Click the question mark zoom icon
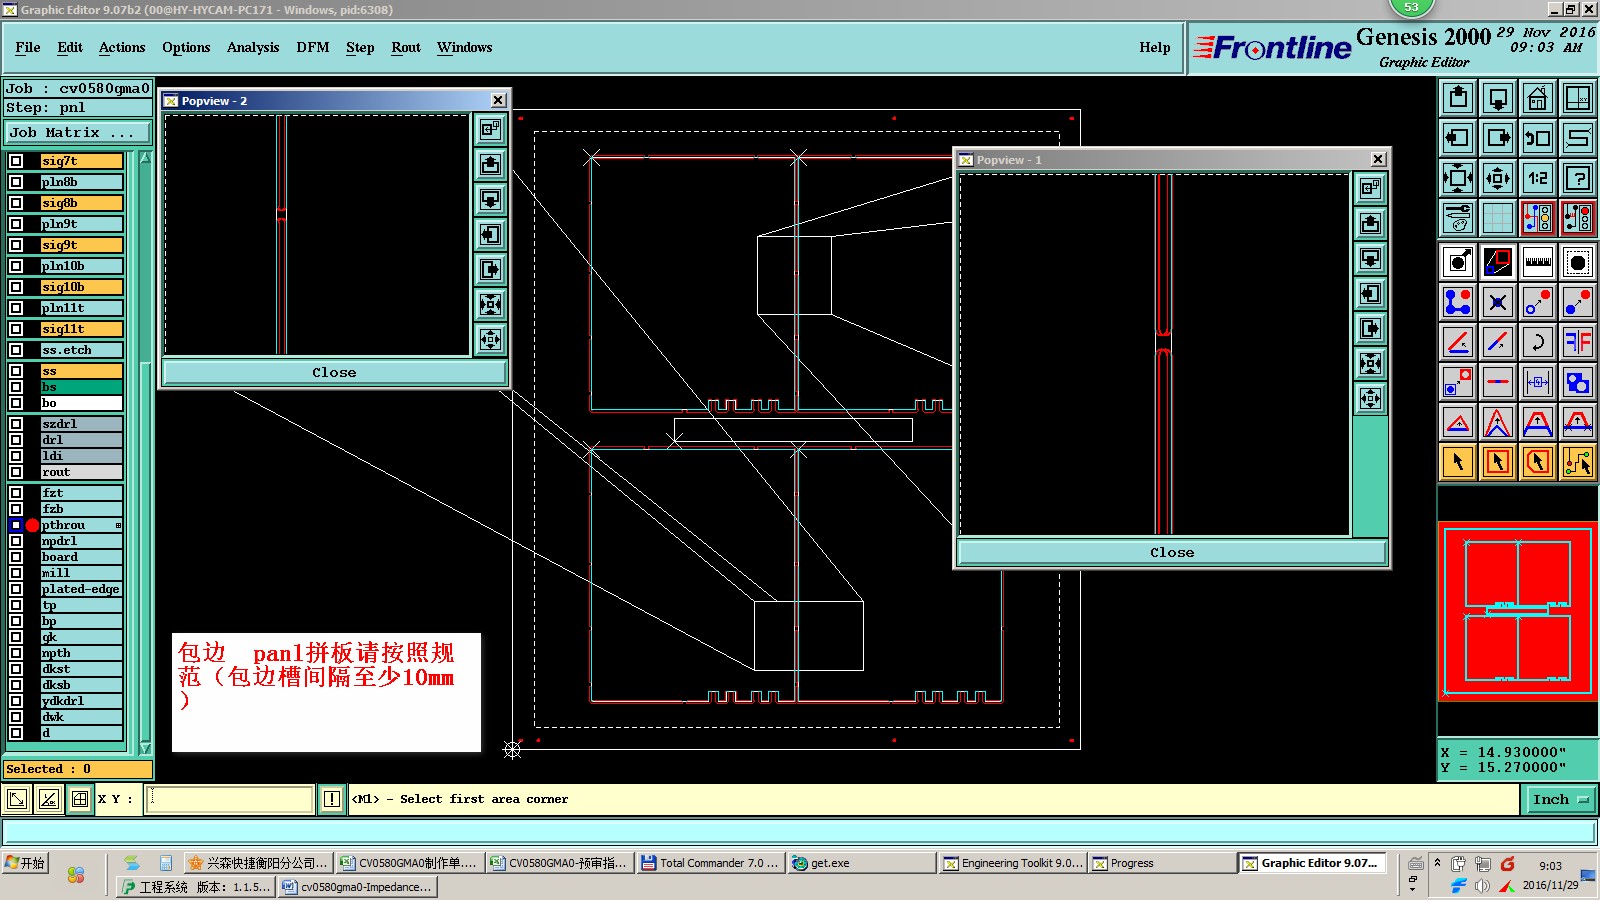Screen dimensions: 1600x900 (x=1578, y=178)
